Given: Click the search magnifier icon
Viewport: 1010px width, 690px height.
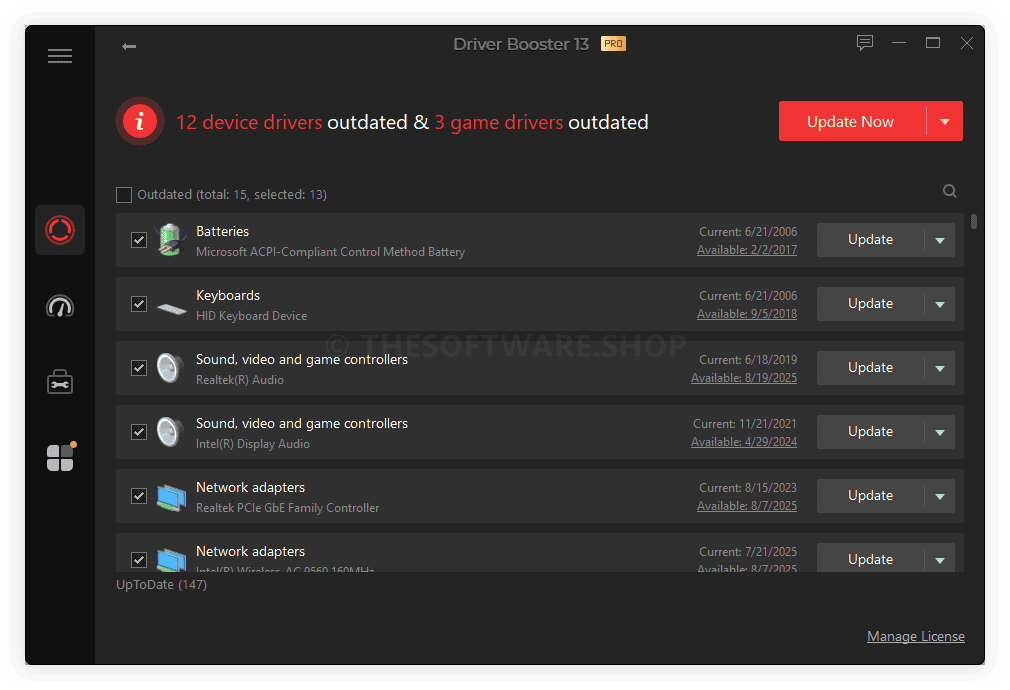Looking at the screenshot, I should click(x=950, y=192).
